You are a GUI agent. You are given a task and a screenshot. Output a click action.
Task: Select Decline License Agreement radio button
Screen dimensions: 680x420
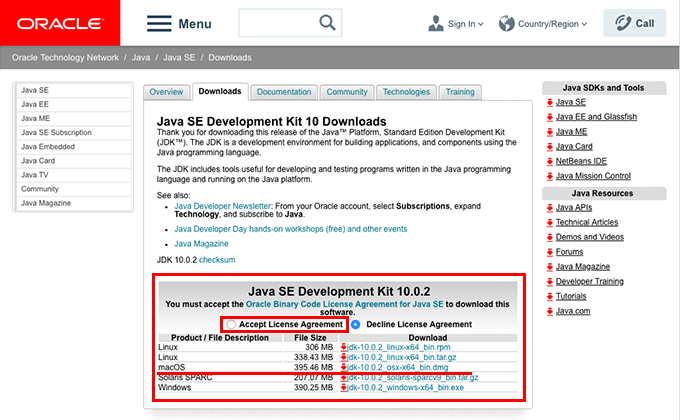356,325
